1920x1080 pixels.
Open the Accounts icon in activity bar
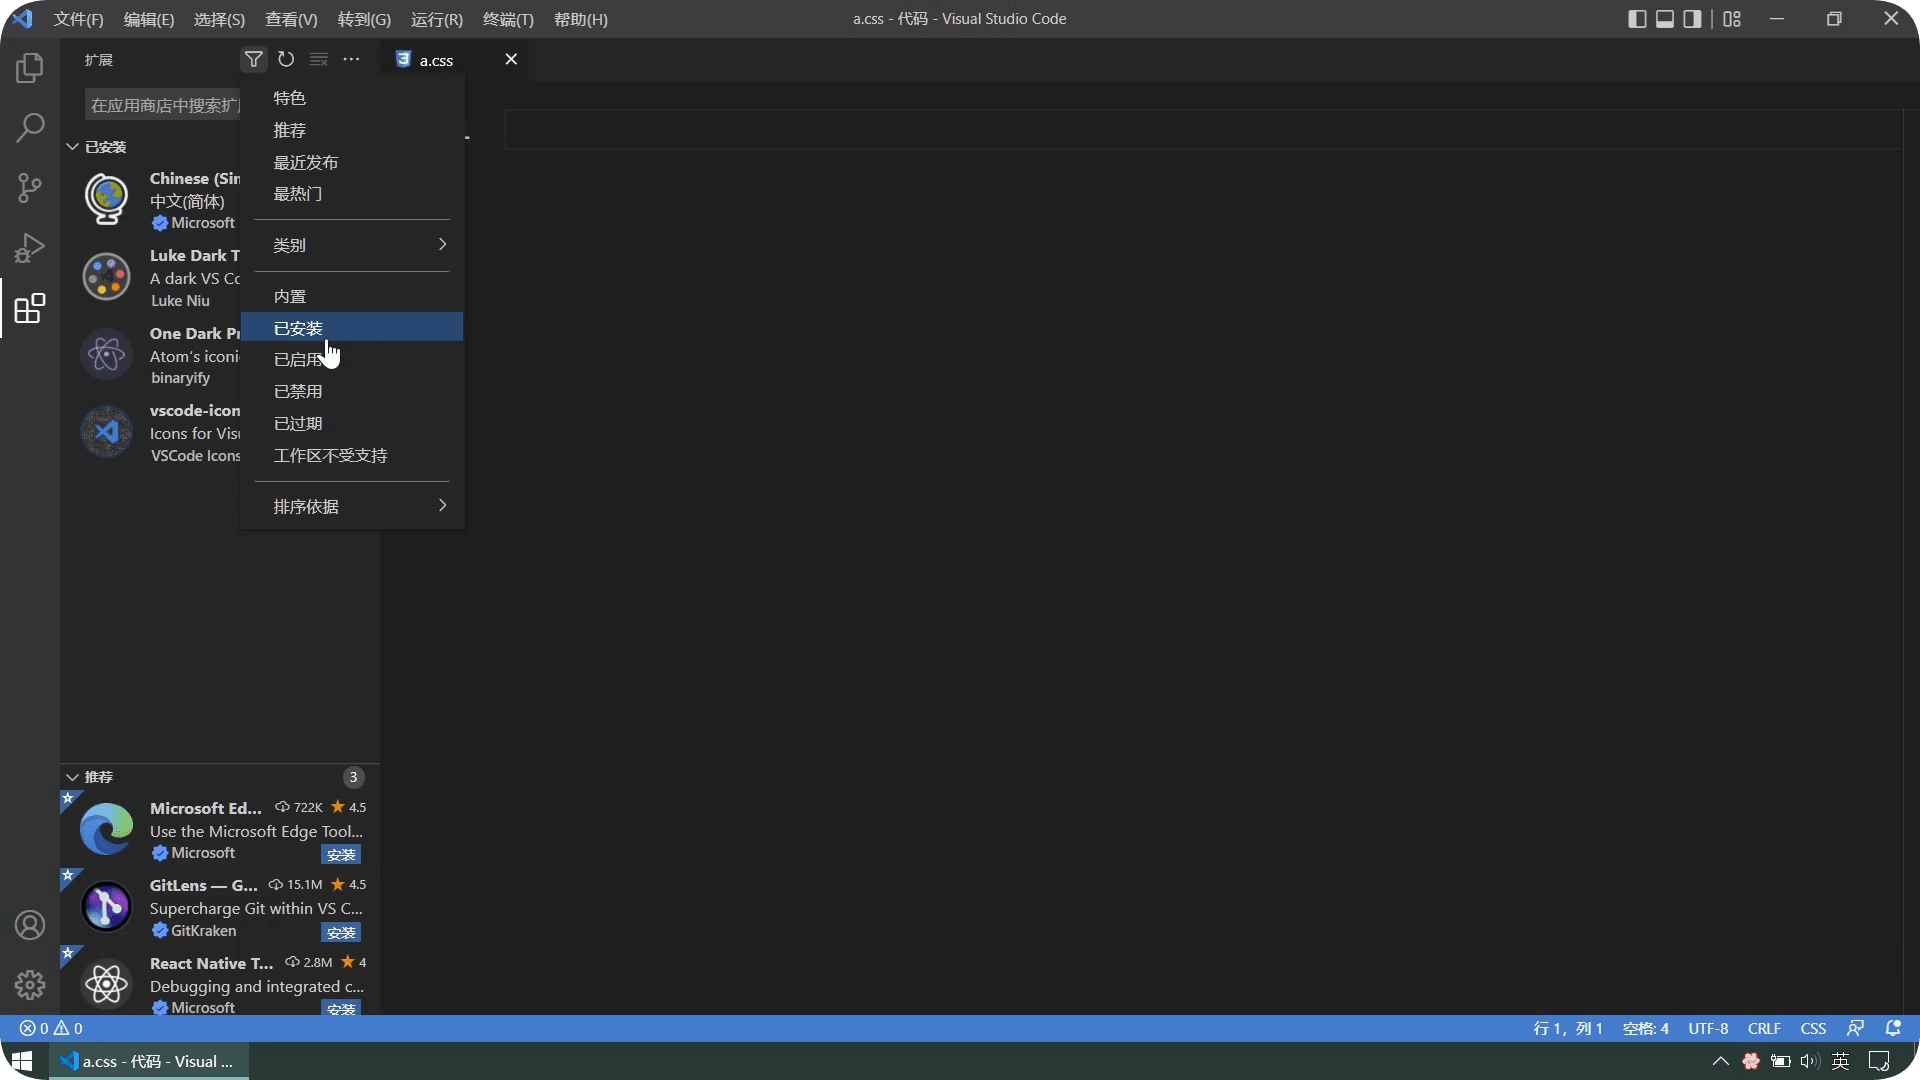click(x=30, y=925)
